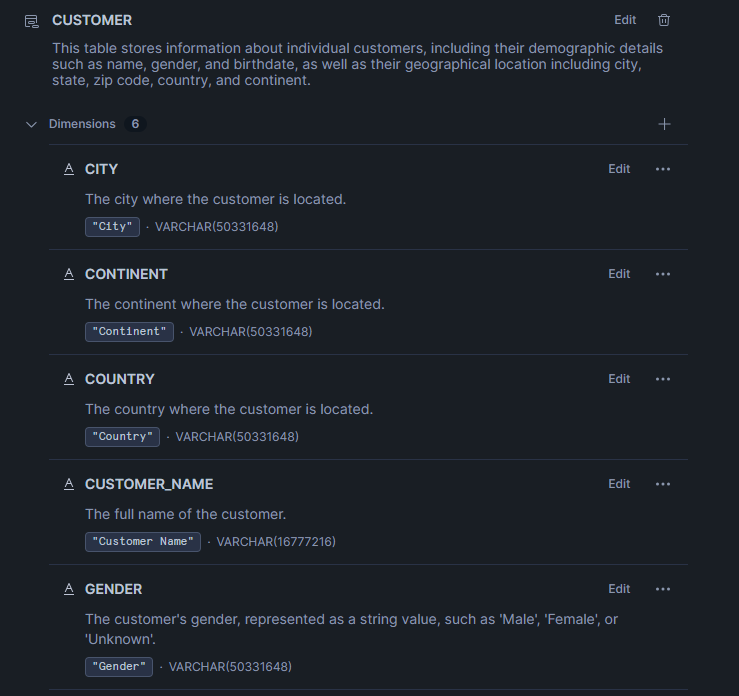739x696 pixels.
Task: Edit the CITY dimension
Action: coord(619,169)
